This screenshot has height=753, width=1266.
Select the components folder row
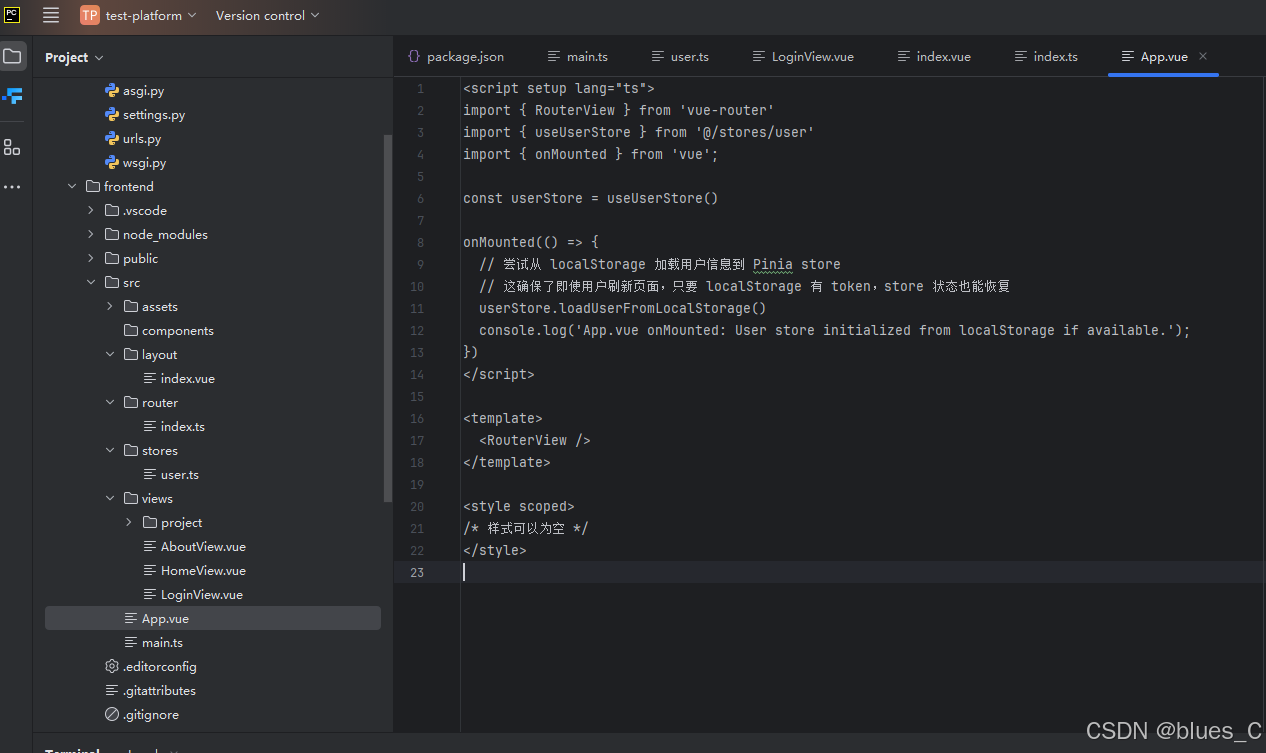click(x=213, y=331)
